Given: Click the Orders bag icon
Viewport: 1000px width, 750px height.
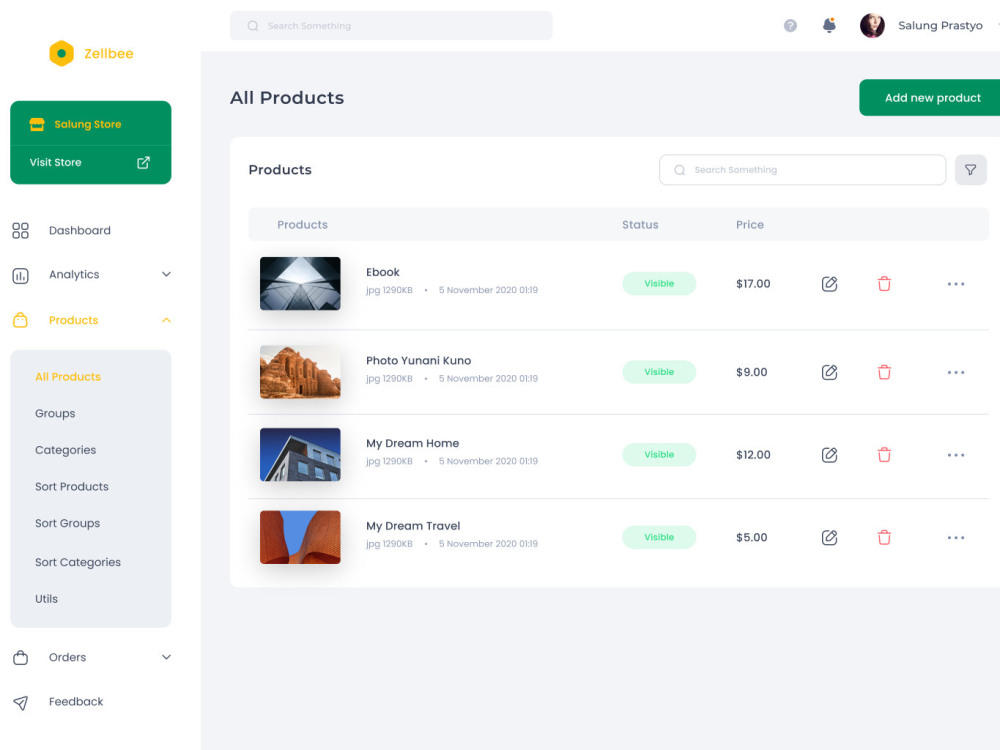Looking at the screenshot, I should tap(20, 658).
